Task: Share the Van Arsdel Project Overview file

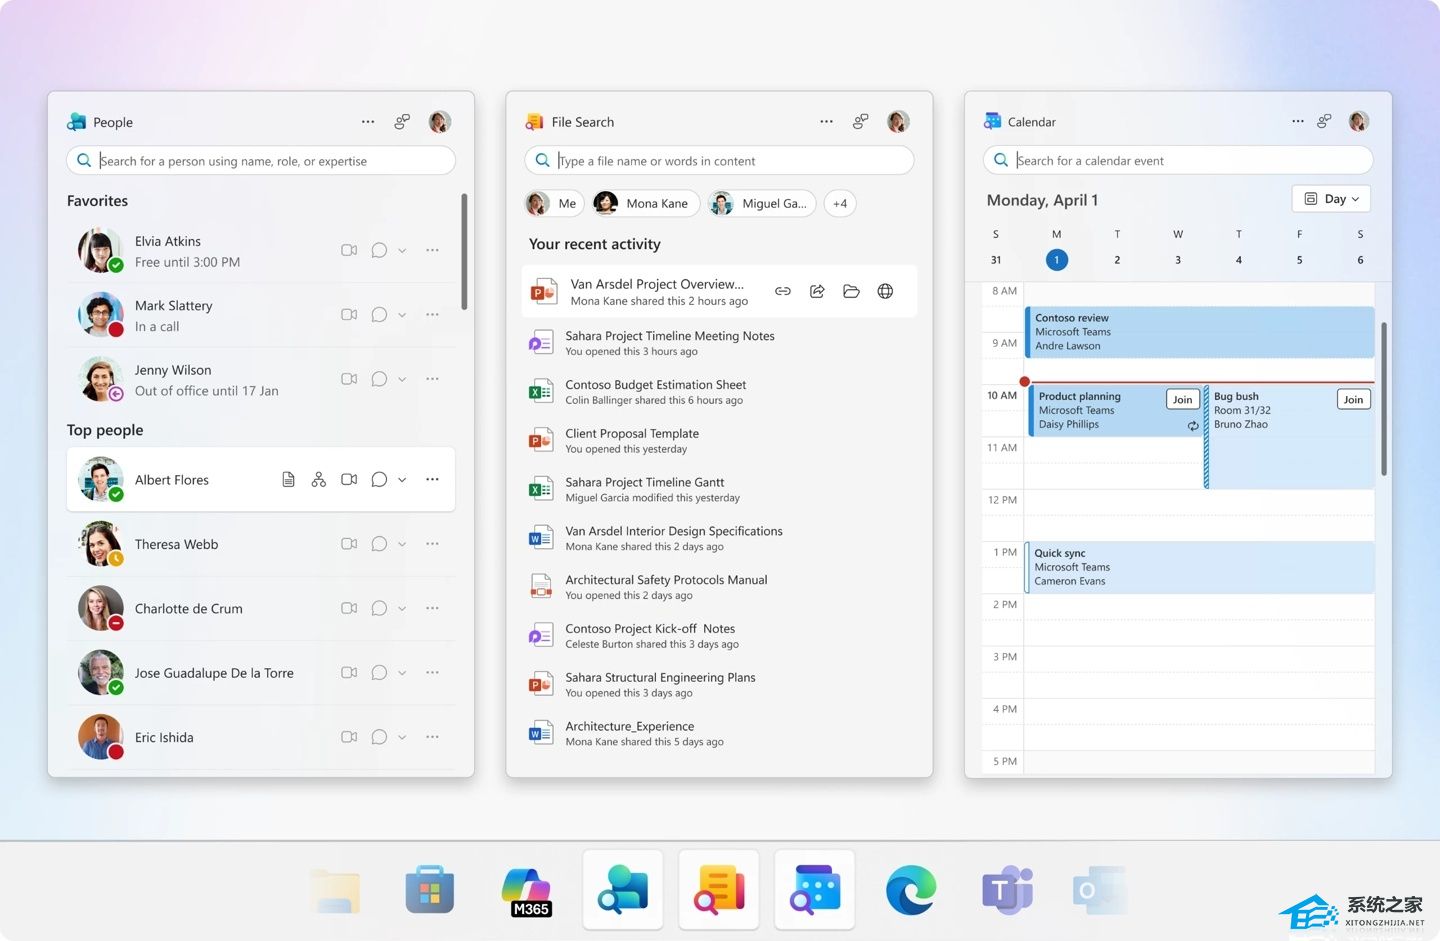Action: [817, 292]
